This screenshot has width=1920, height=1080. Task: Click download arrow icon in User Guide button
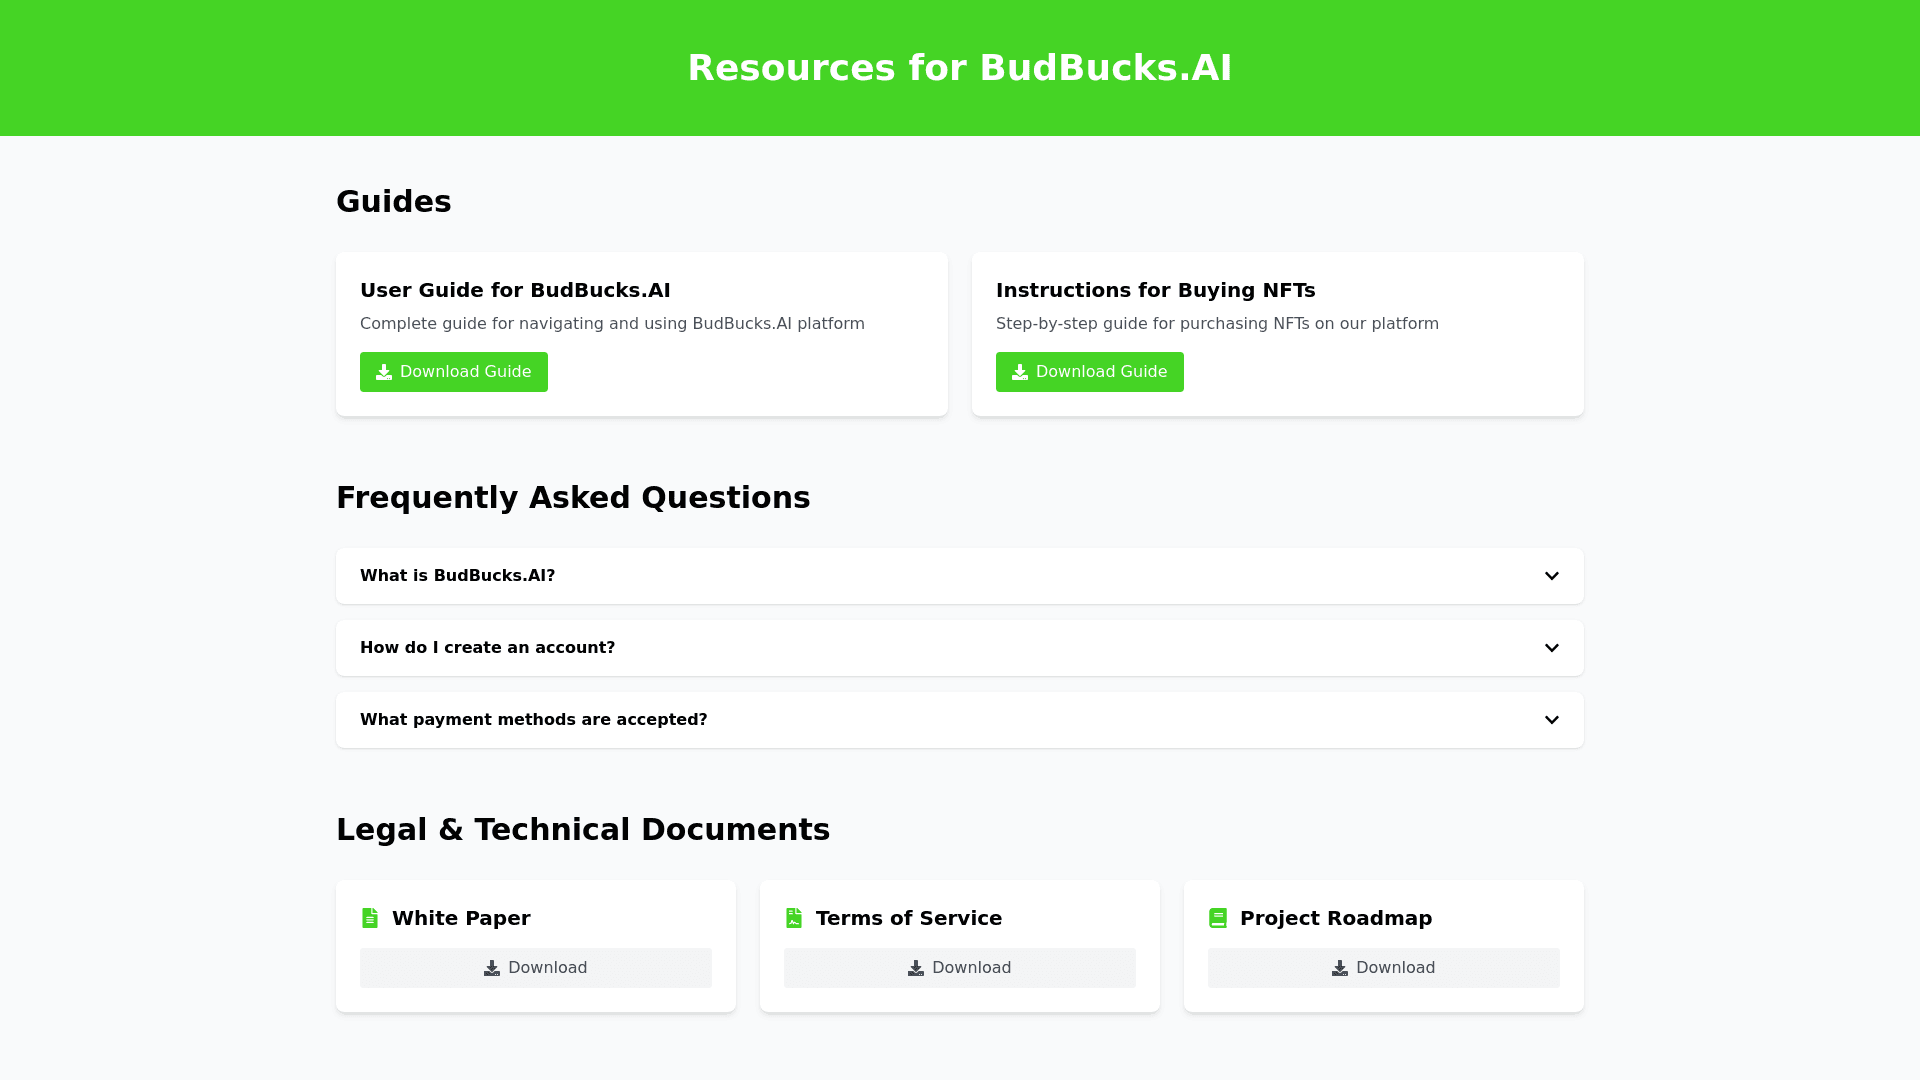(384, 372)
